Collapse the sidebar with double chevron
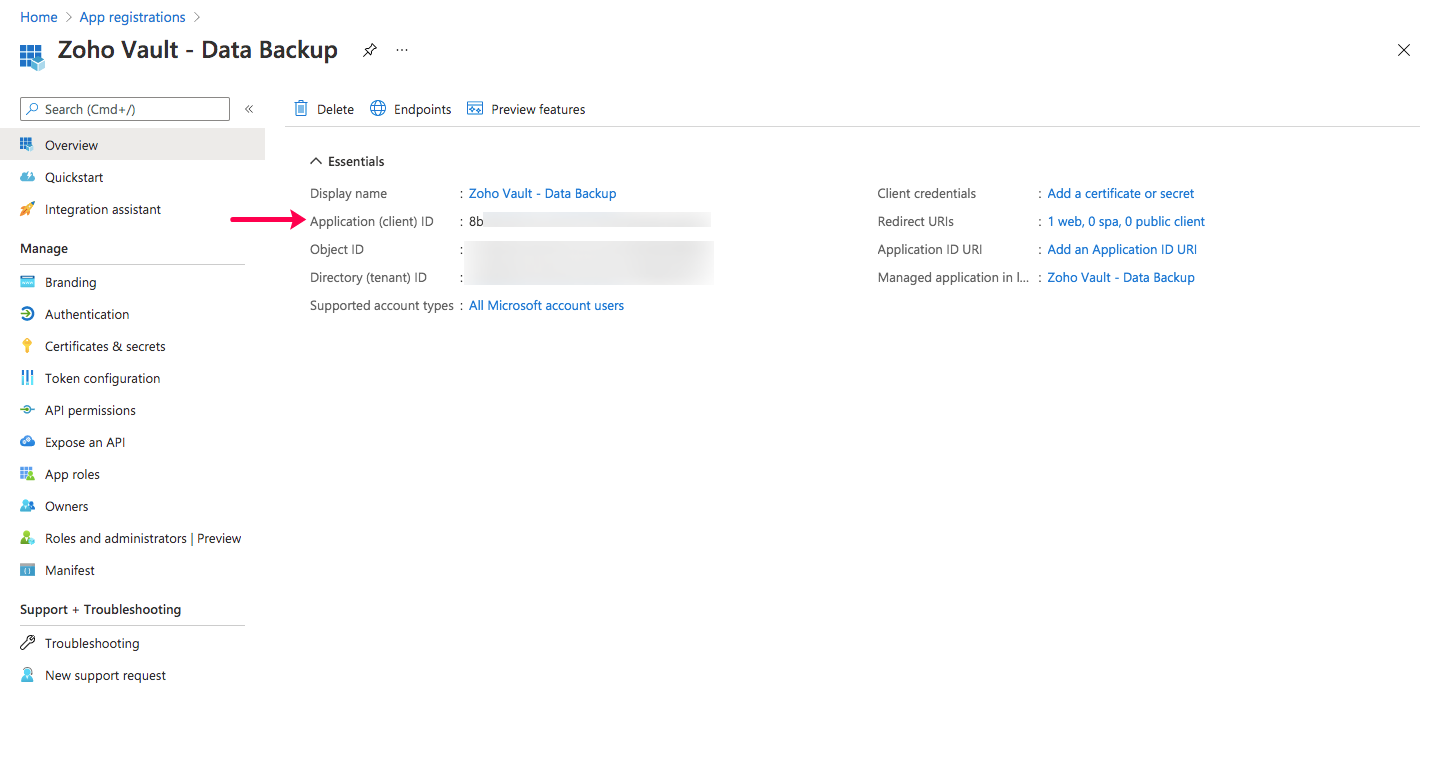Viewport: 1440px width, 779px height. (x=249, y=109)
